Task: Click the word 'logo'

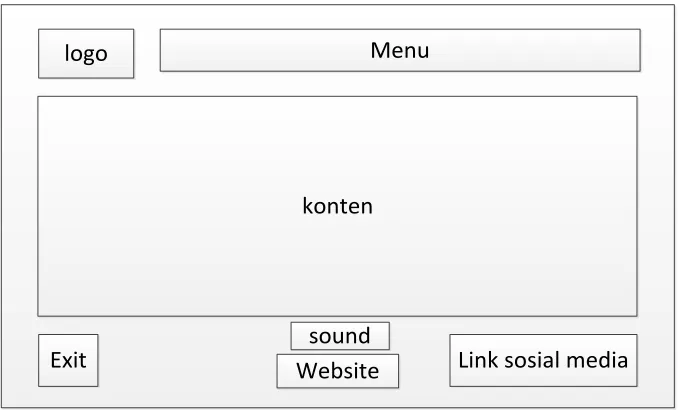Action: pos(86,54)
